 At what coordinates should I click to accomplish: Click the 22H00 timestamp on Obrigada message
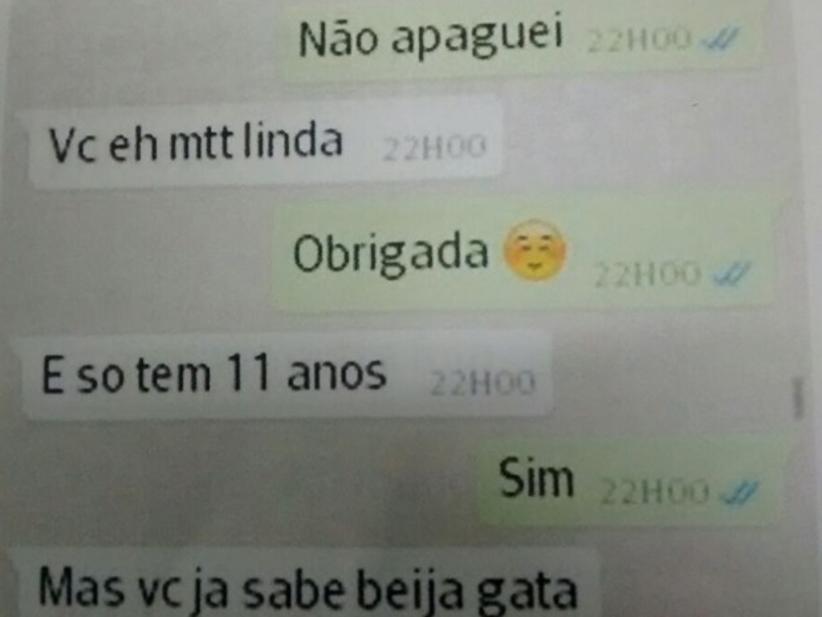click(647, 274)
